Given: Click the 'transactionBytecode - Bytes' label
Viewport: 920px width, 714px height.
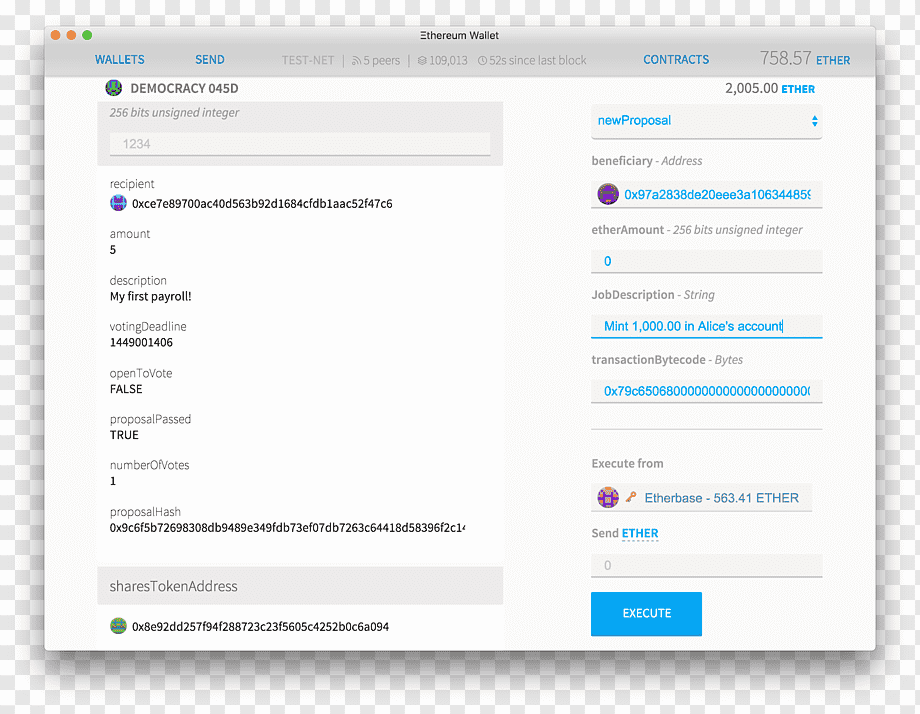Looking at the screenshot, I should coord(667,360).
